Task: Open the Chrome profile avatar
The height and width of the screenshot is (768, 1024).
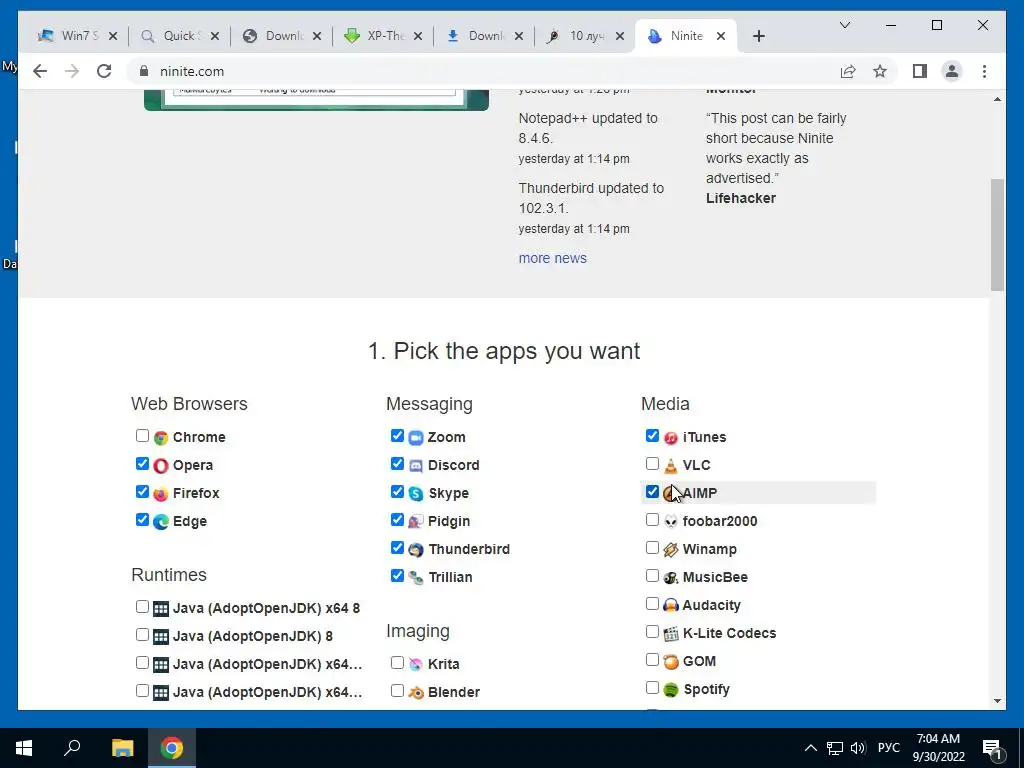Action: [952, 71]
